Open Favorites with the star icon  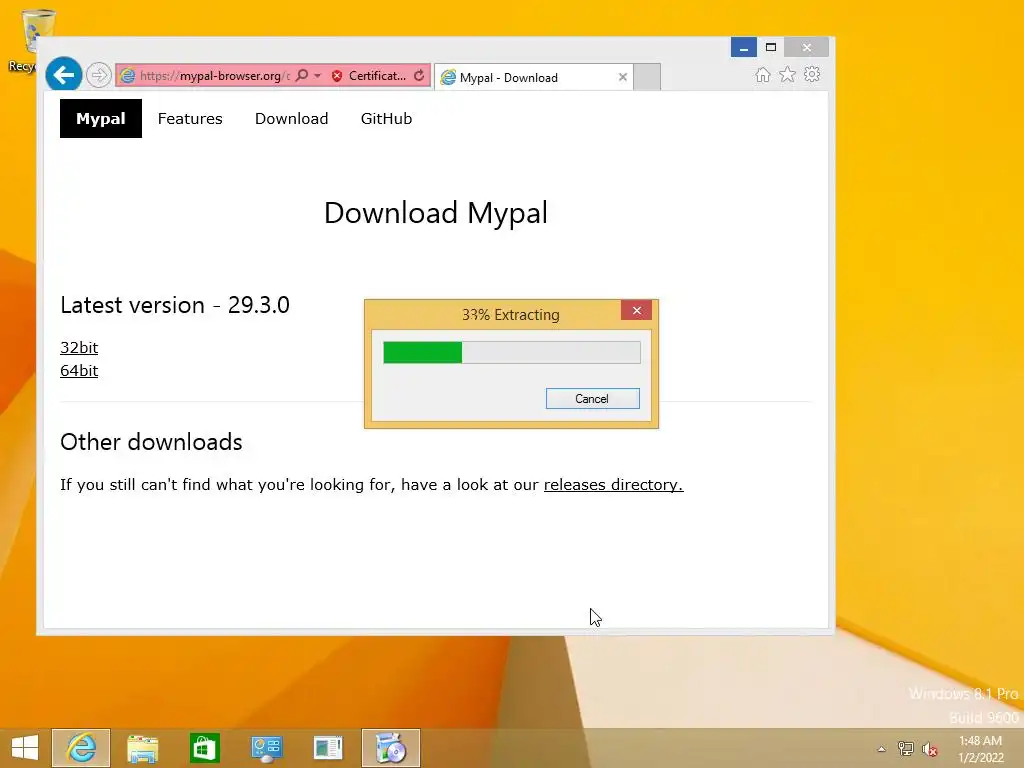[x=788, y=74]
